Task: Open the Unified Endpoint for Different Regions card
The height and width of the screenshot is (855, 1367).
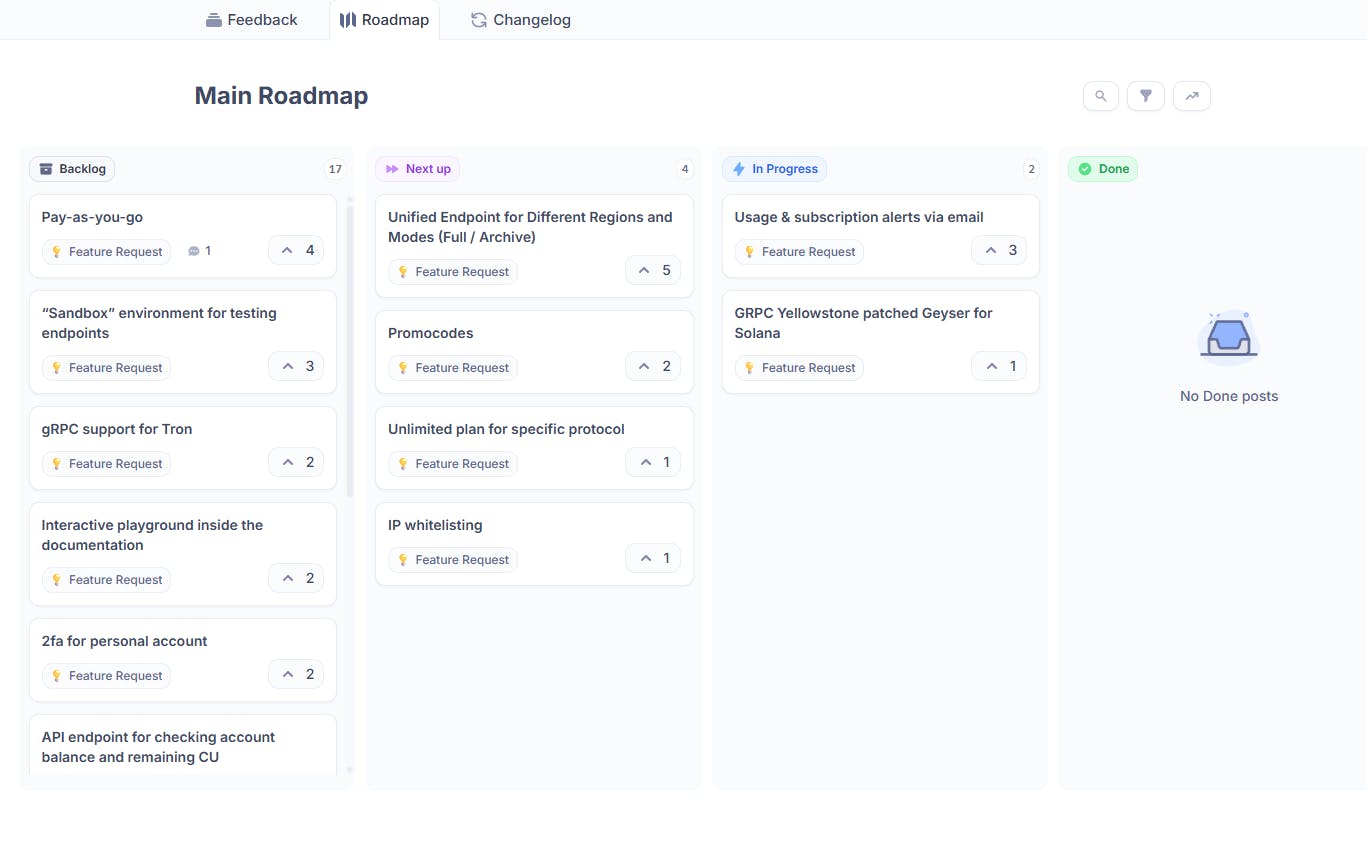Action: 530,227
